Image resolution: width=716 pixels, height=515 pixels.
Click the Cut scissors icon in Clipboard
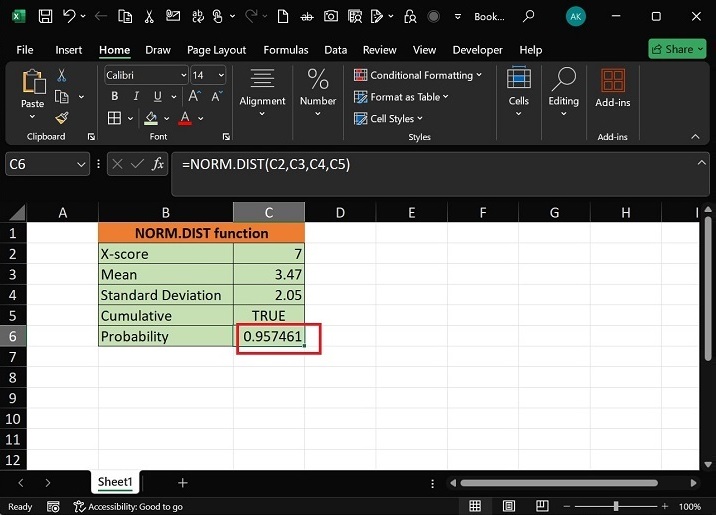pos(62,76)
